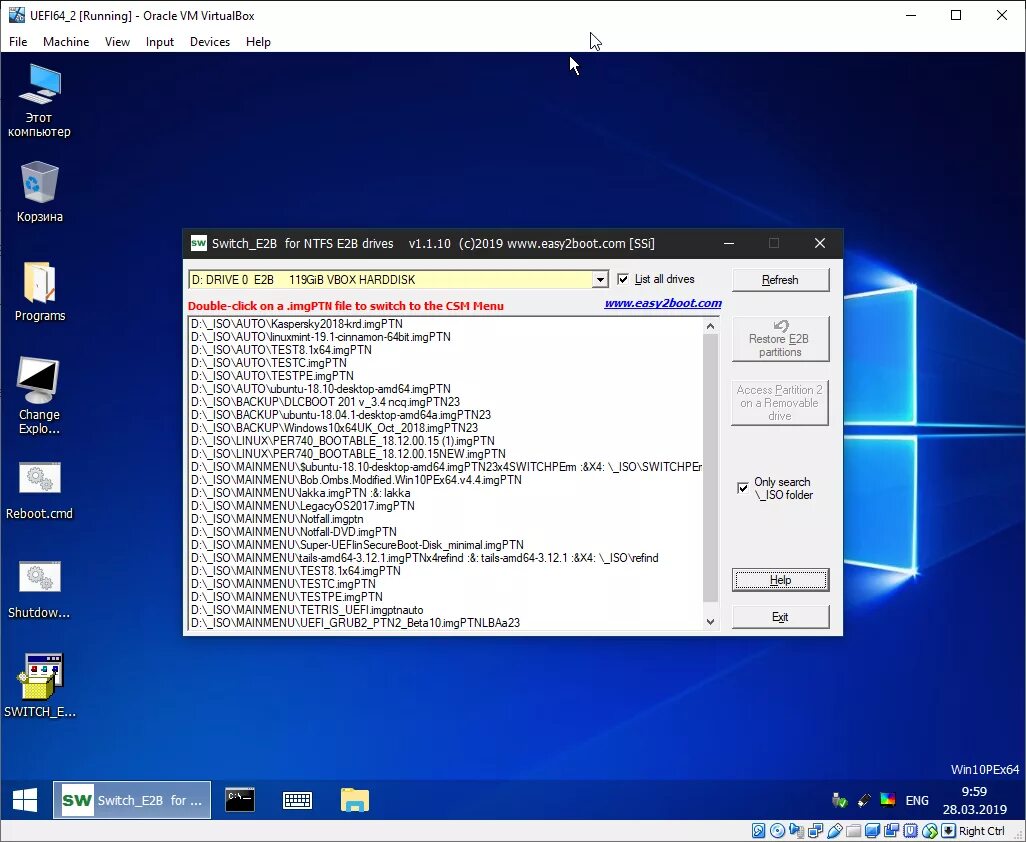1026x842 pixels.
Task: Click the VirtualBox hard disk status icon
Action: point(758,831)
